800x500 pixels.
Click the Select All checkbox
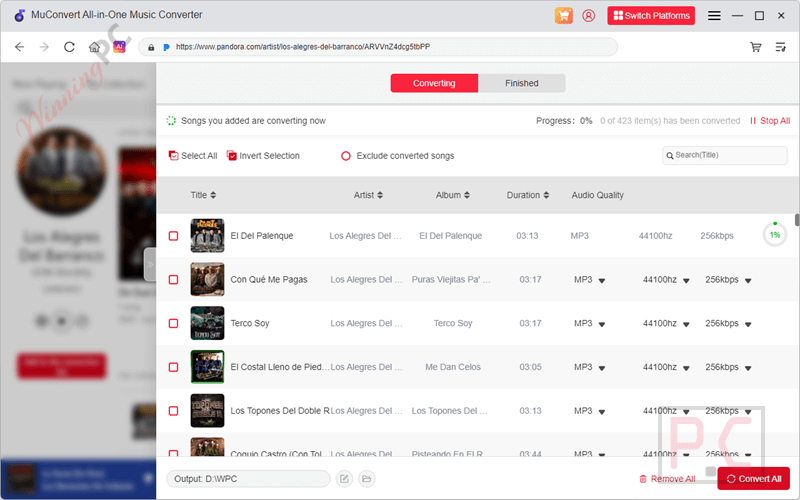click(173, 156)
